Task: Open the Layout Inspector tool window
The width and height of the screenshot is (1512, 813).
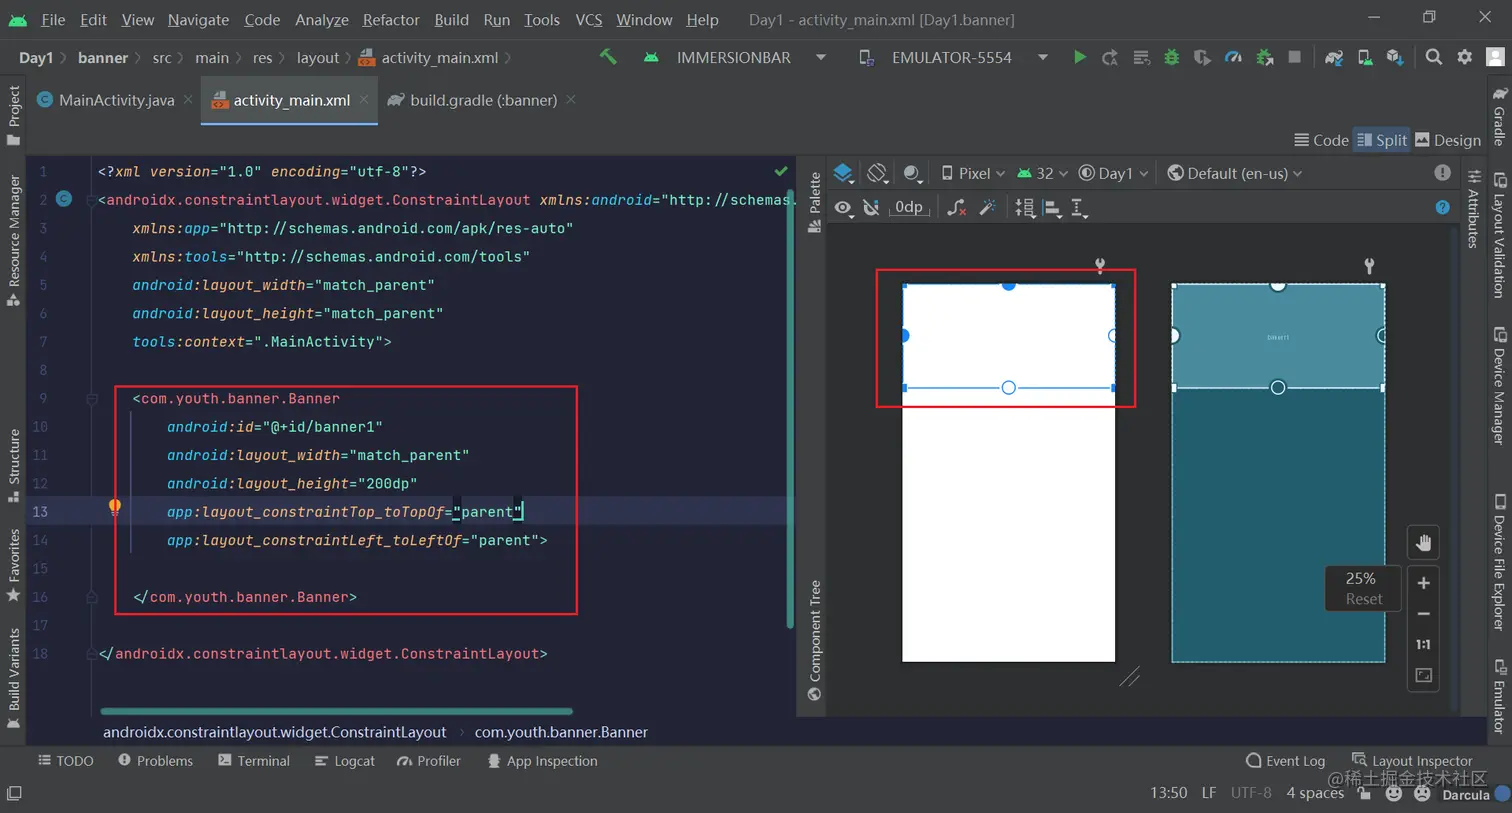Action: [x=1411, y=761]
